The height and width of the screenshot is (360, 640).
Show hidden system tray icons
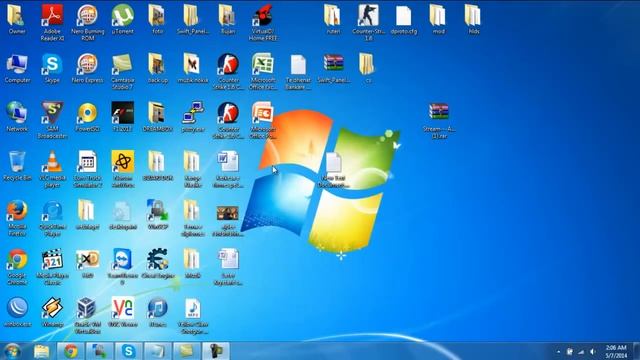(x=558, y=351)
